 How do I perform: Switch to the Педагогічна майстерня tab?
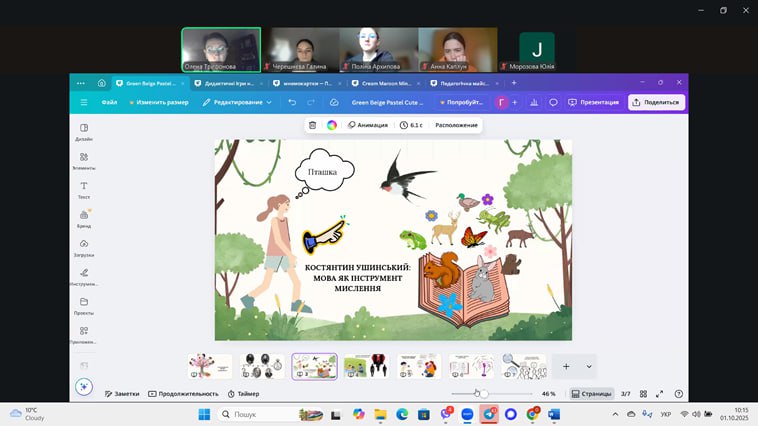pyautogui.click(x=464, y=83)
